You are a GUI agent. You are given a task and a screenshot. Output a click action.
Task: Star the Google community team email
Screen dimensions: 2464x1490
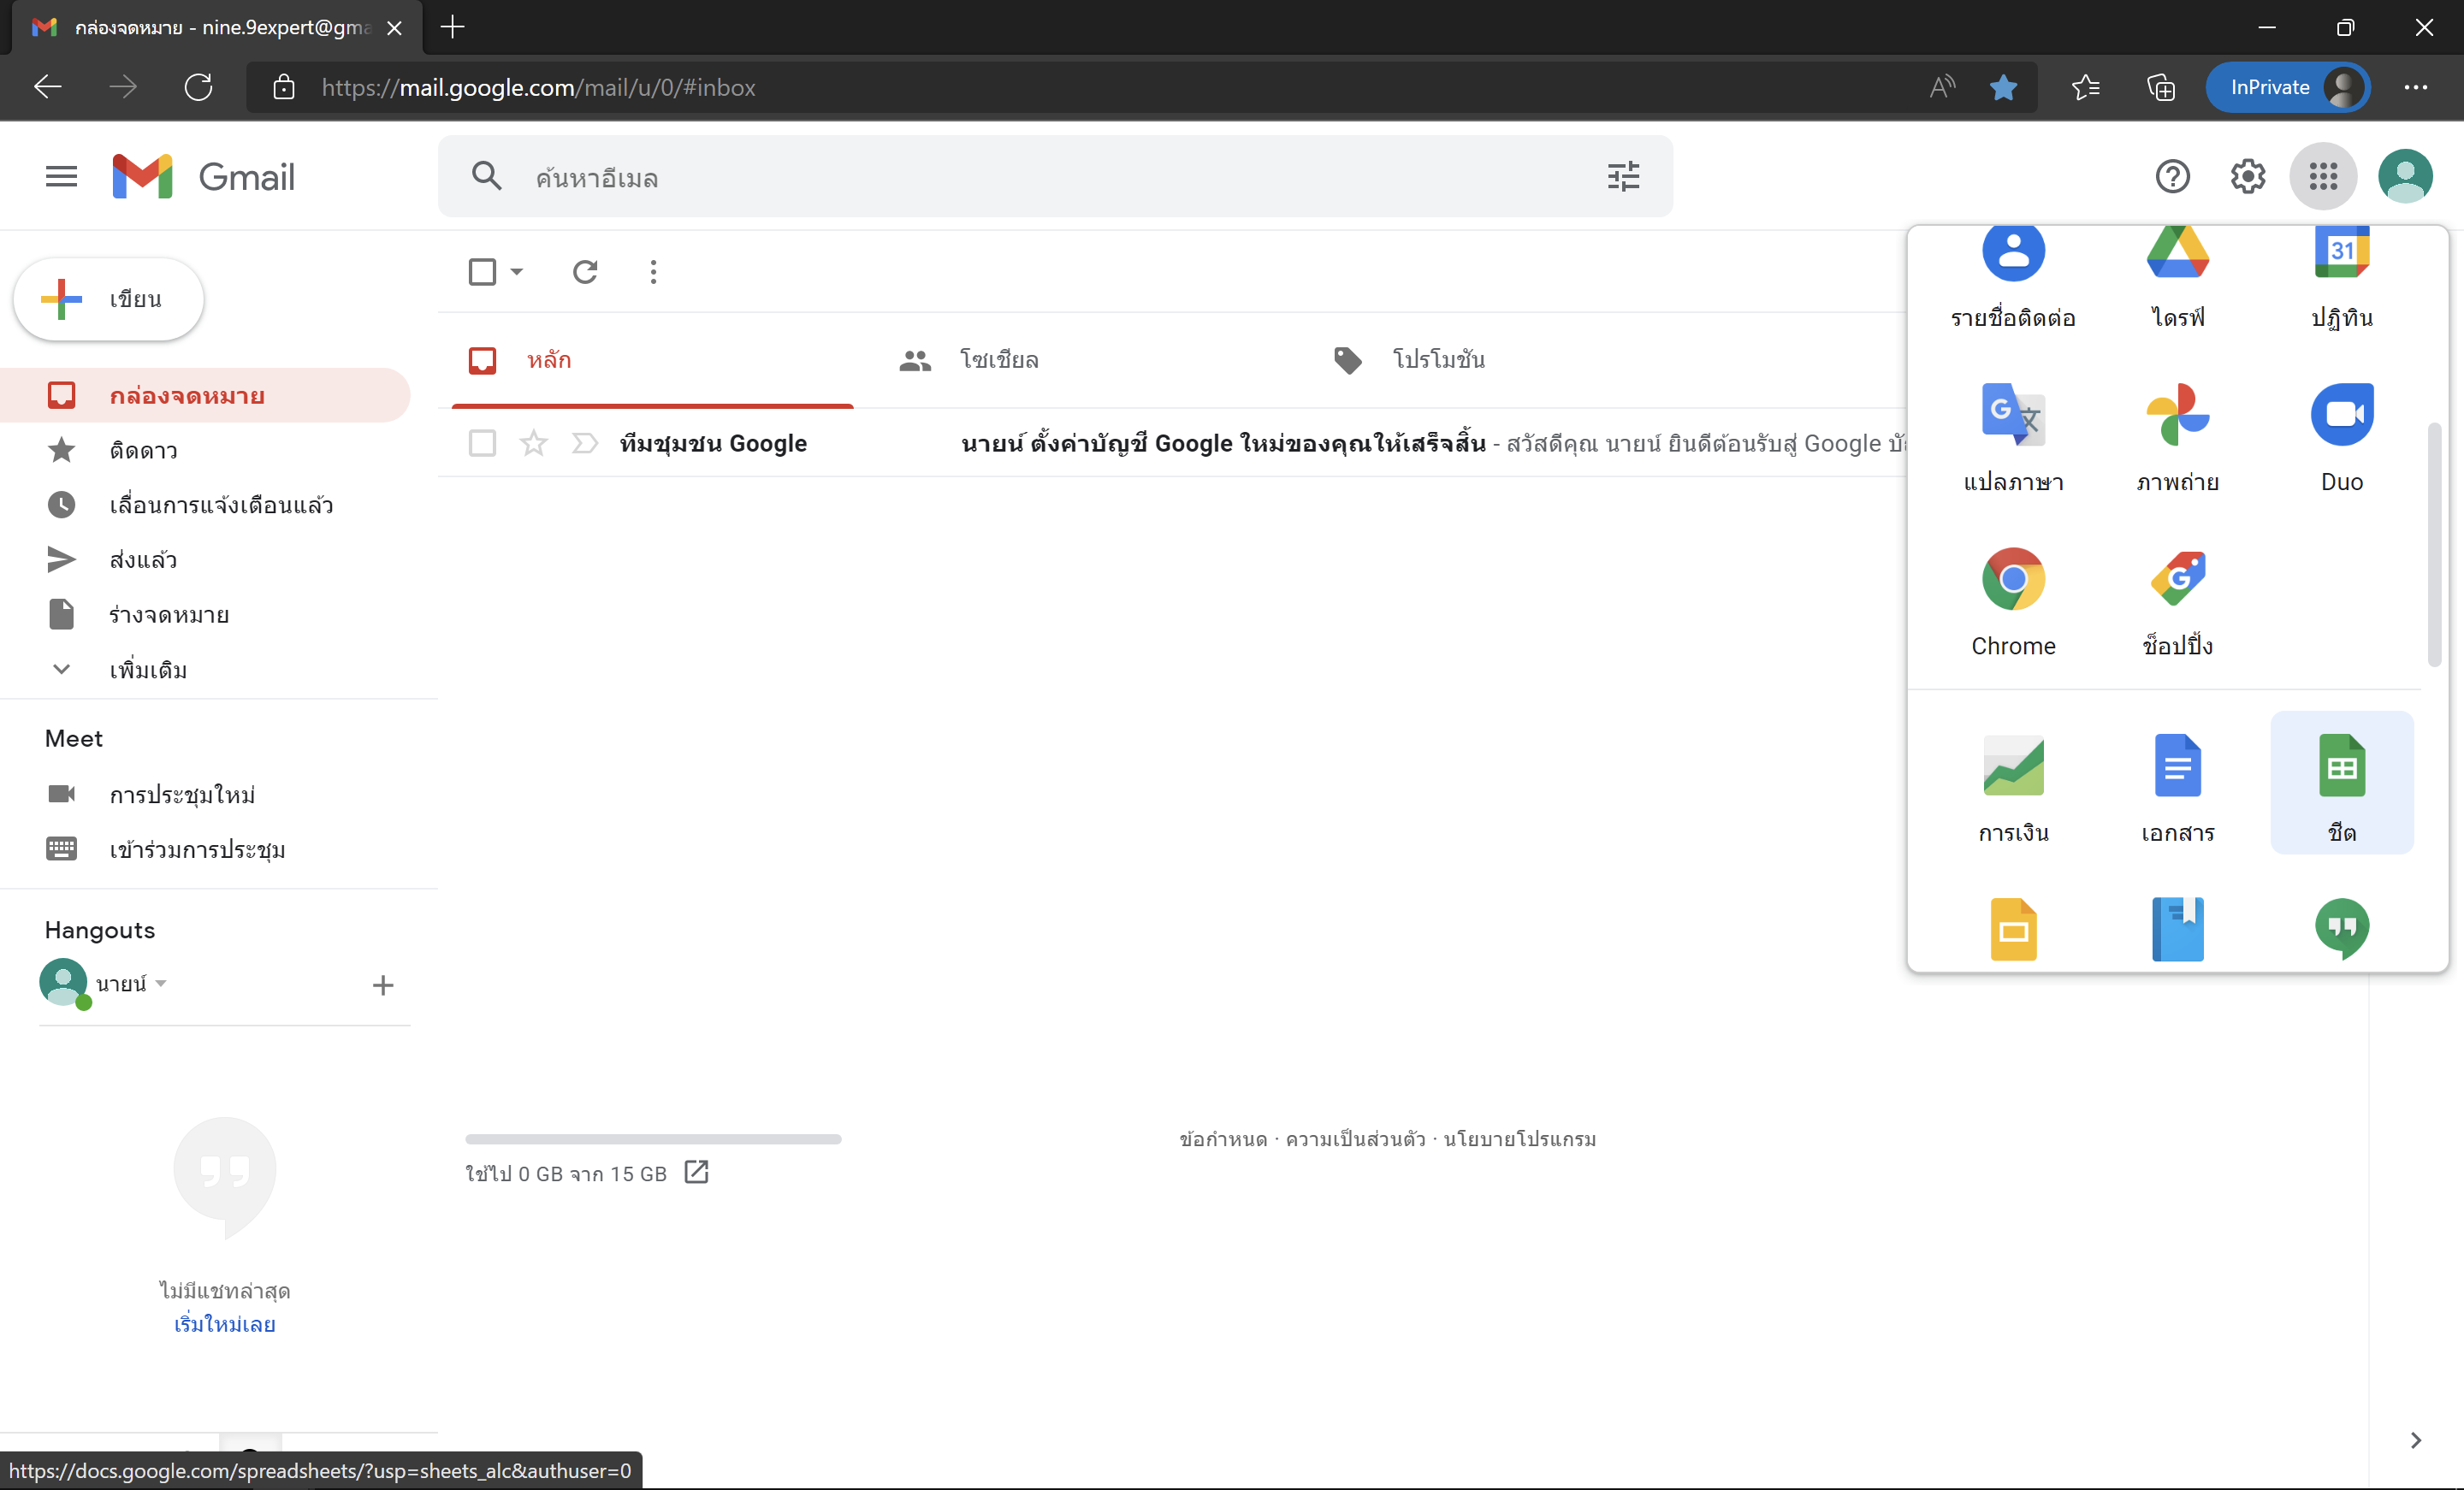click(x=534, y=443)
